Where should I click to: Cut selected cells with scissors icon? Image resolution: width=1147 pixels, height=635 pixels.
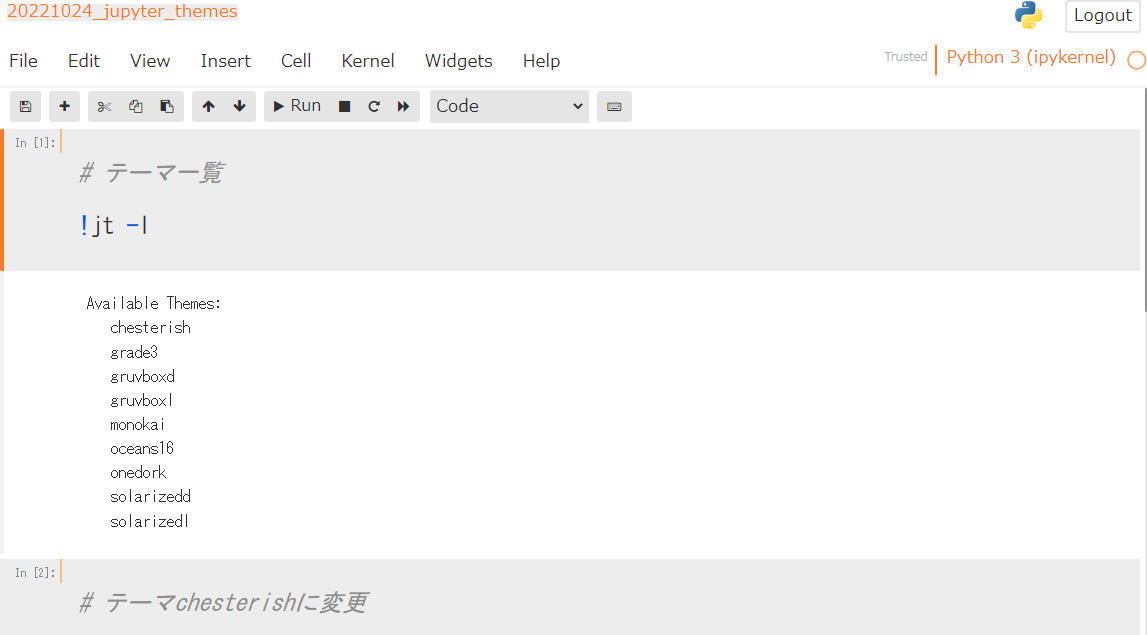104,107
